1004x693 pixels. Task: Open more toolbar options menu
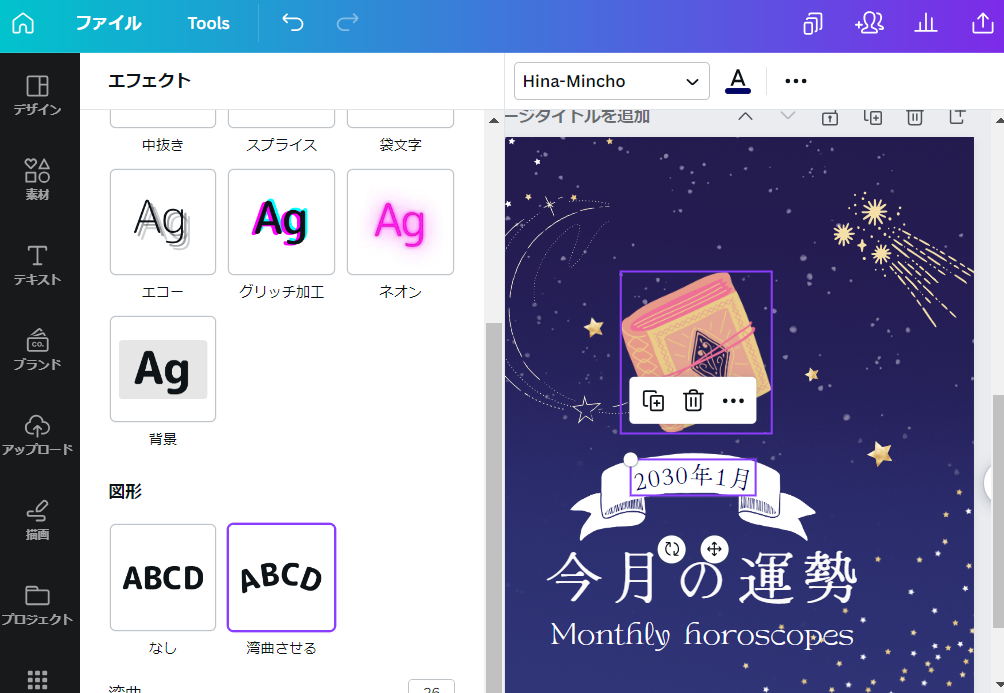[795, 81]
